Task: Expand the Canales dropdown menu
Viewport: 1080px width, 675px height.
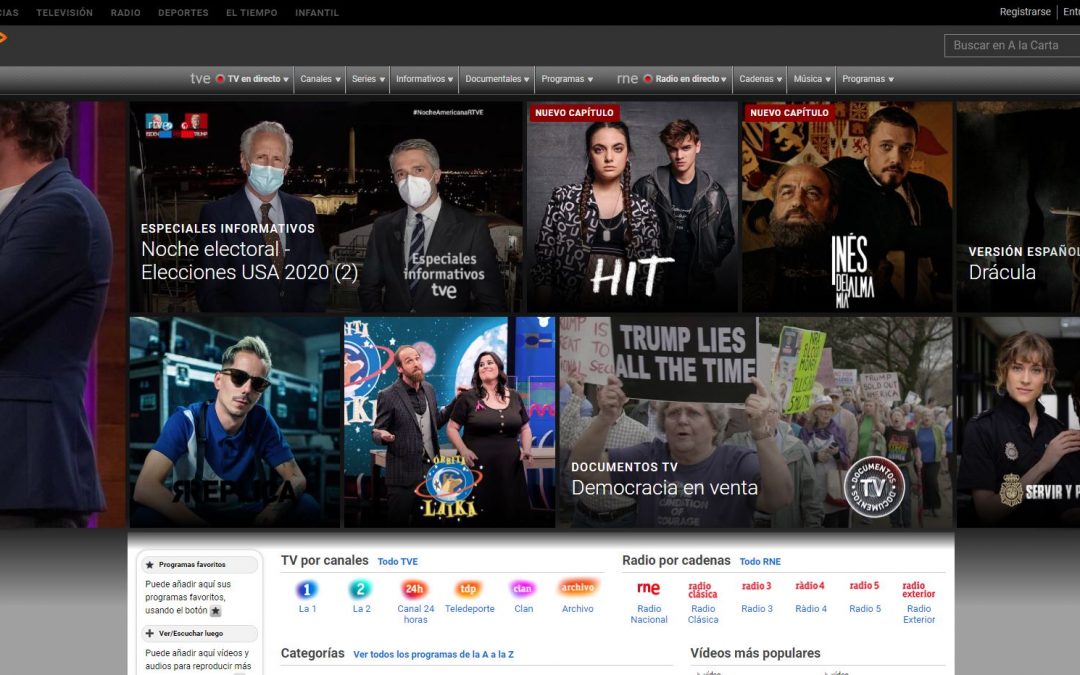Action: (320, 79)
